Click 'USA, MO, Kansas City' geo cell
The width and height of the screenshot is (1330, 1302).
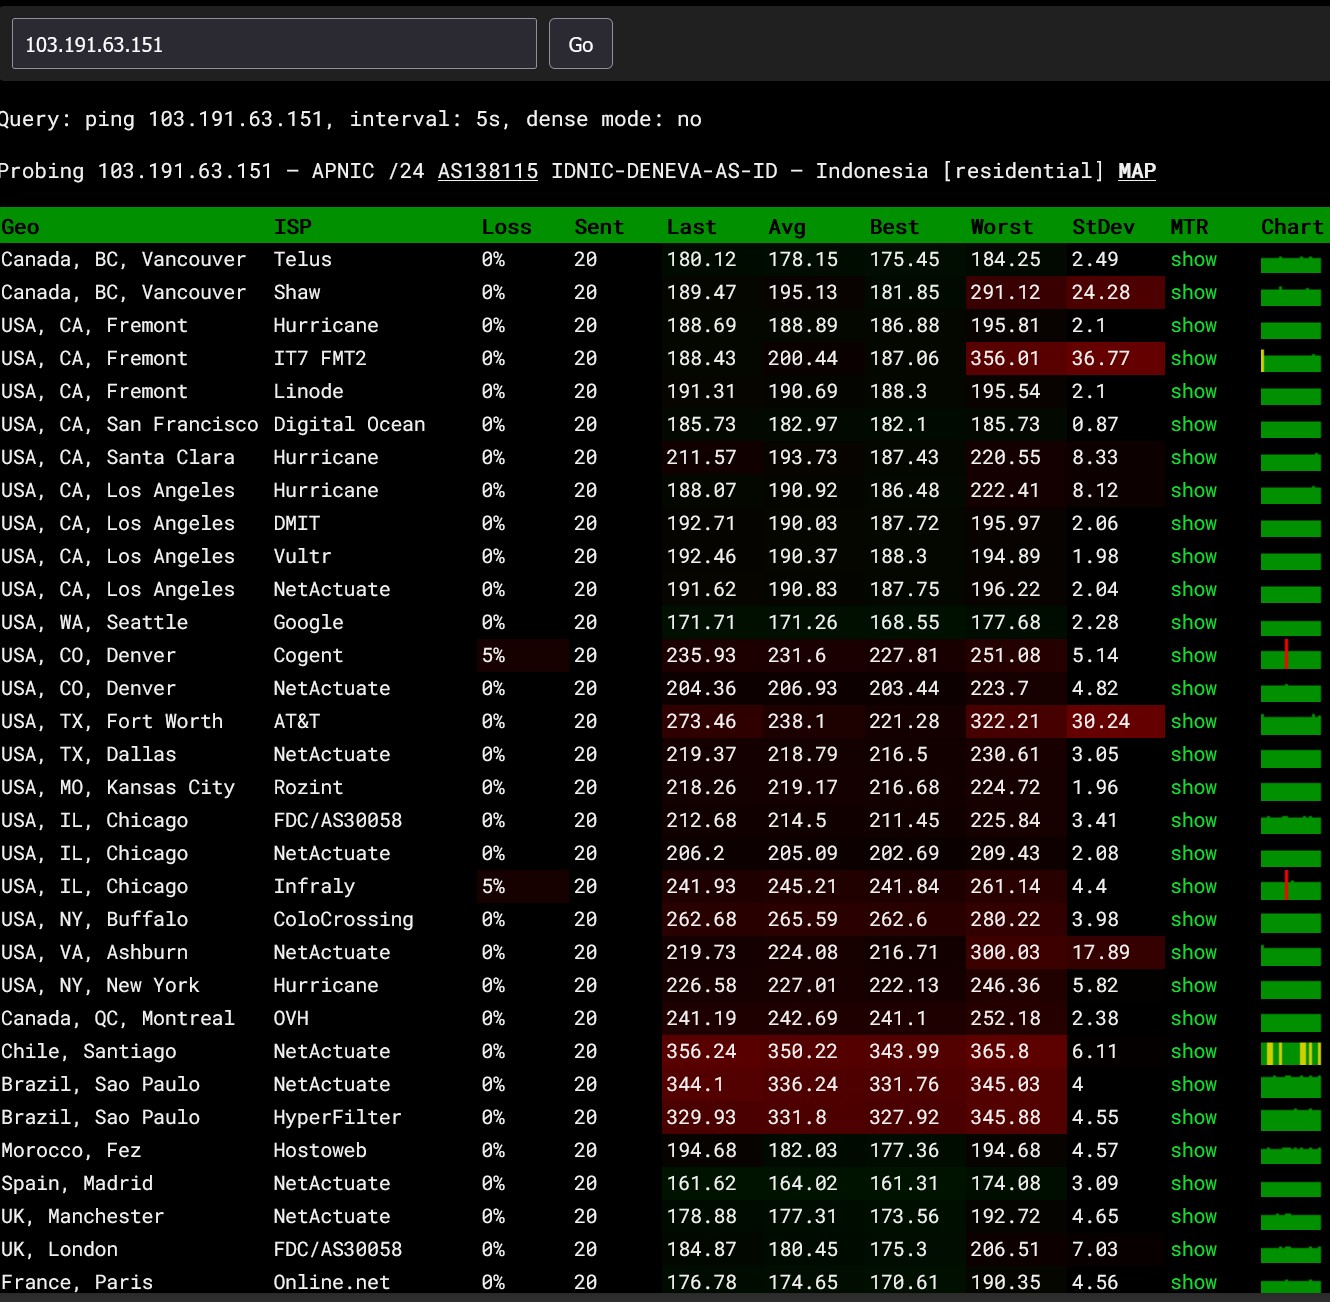118,787
